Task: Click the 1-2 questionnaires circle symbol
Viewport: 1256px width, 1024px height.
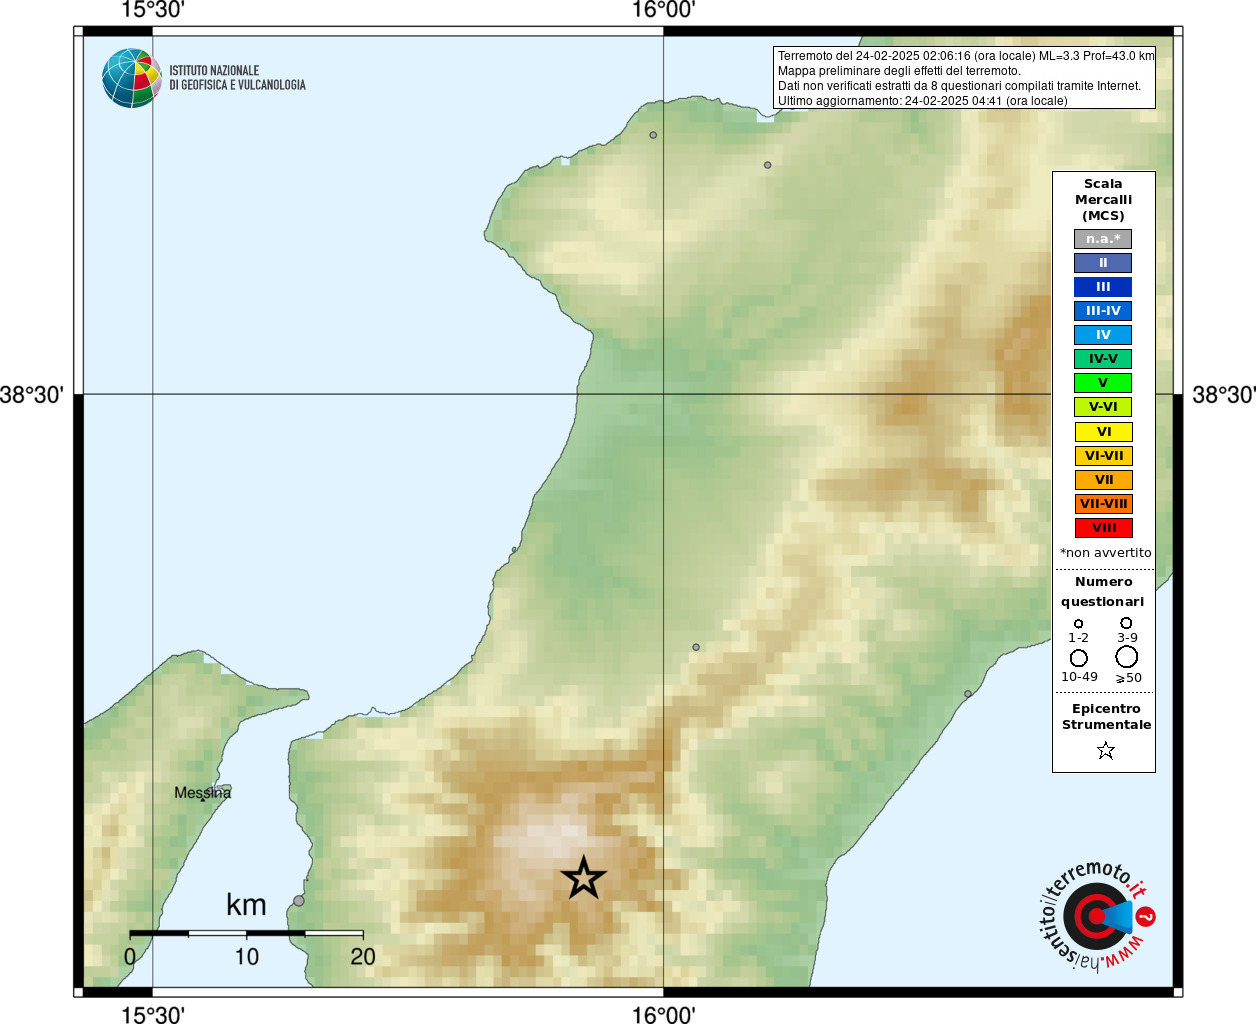Action: point(1078,623)
